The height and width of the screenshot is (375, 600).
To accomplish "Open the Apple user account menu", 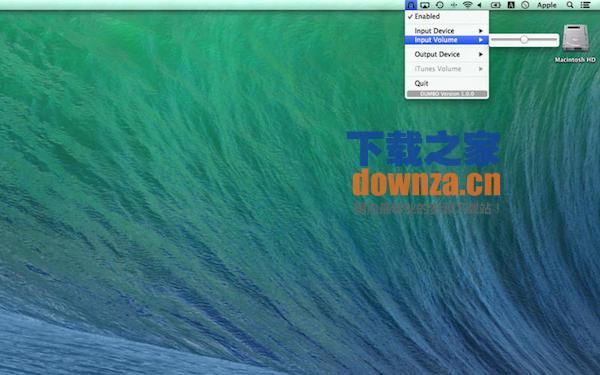I will point(546,5).
